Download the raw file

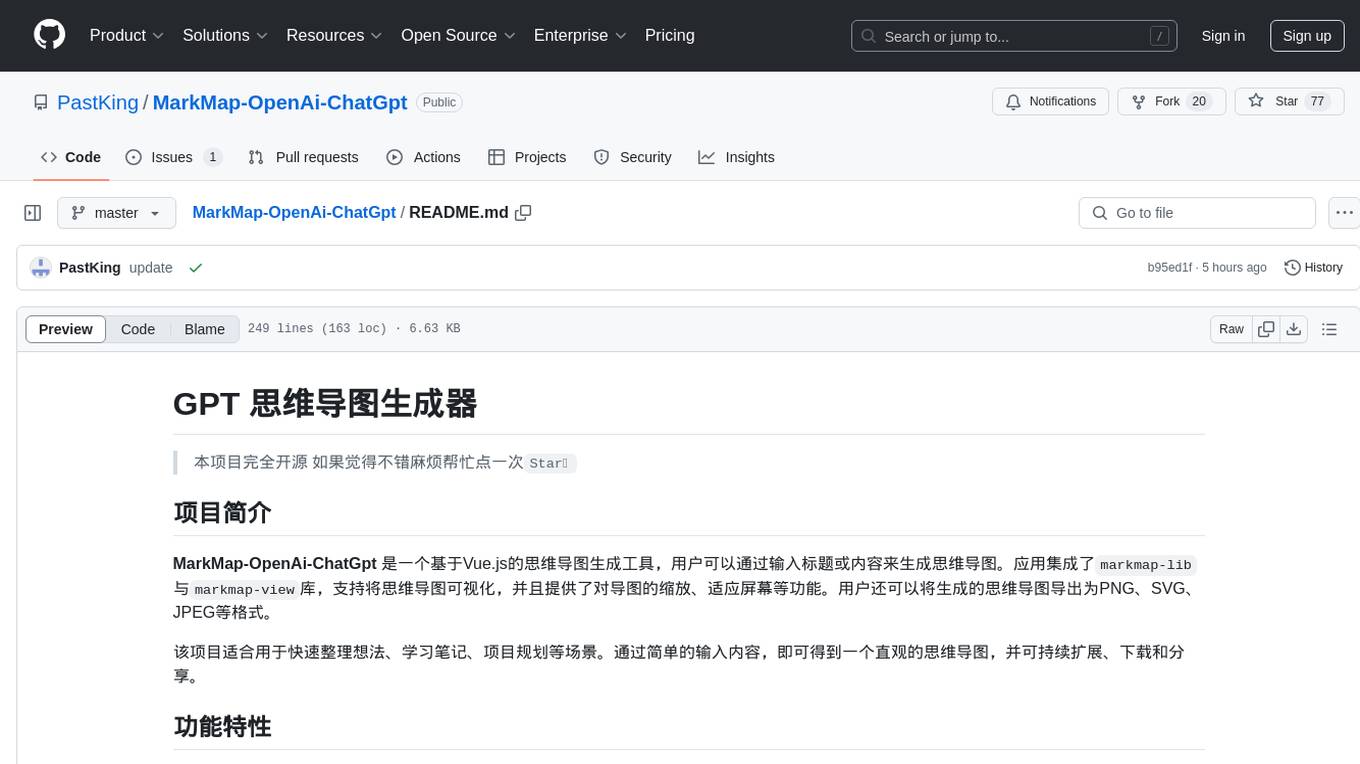[1294, 329]
